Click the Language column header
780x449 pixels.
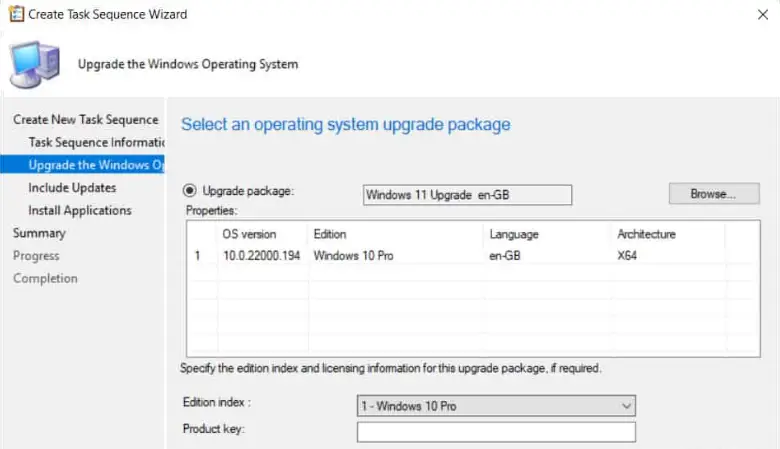tap(514, 234)
